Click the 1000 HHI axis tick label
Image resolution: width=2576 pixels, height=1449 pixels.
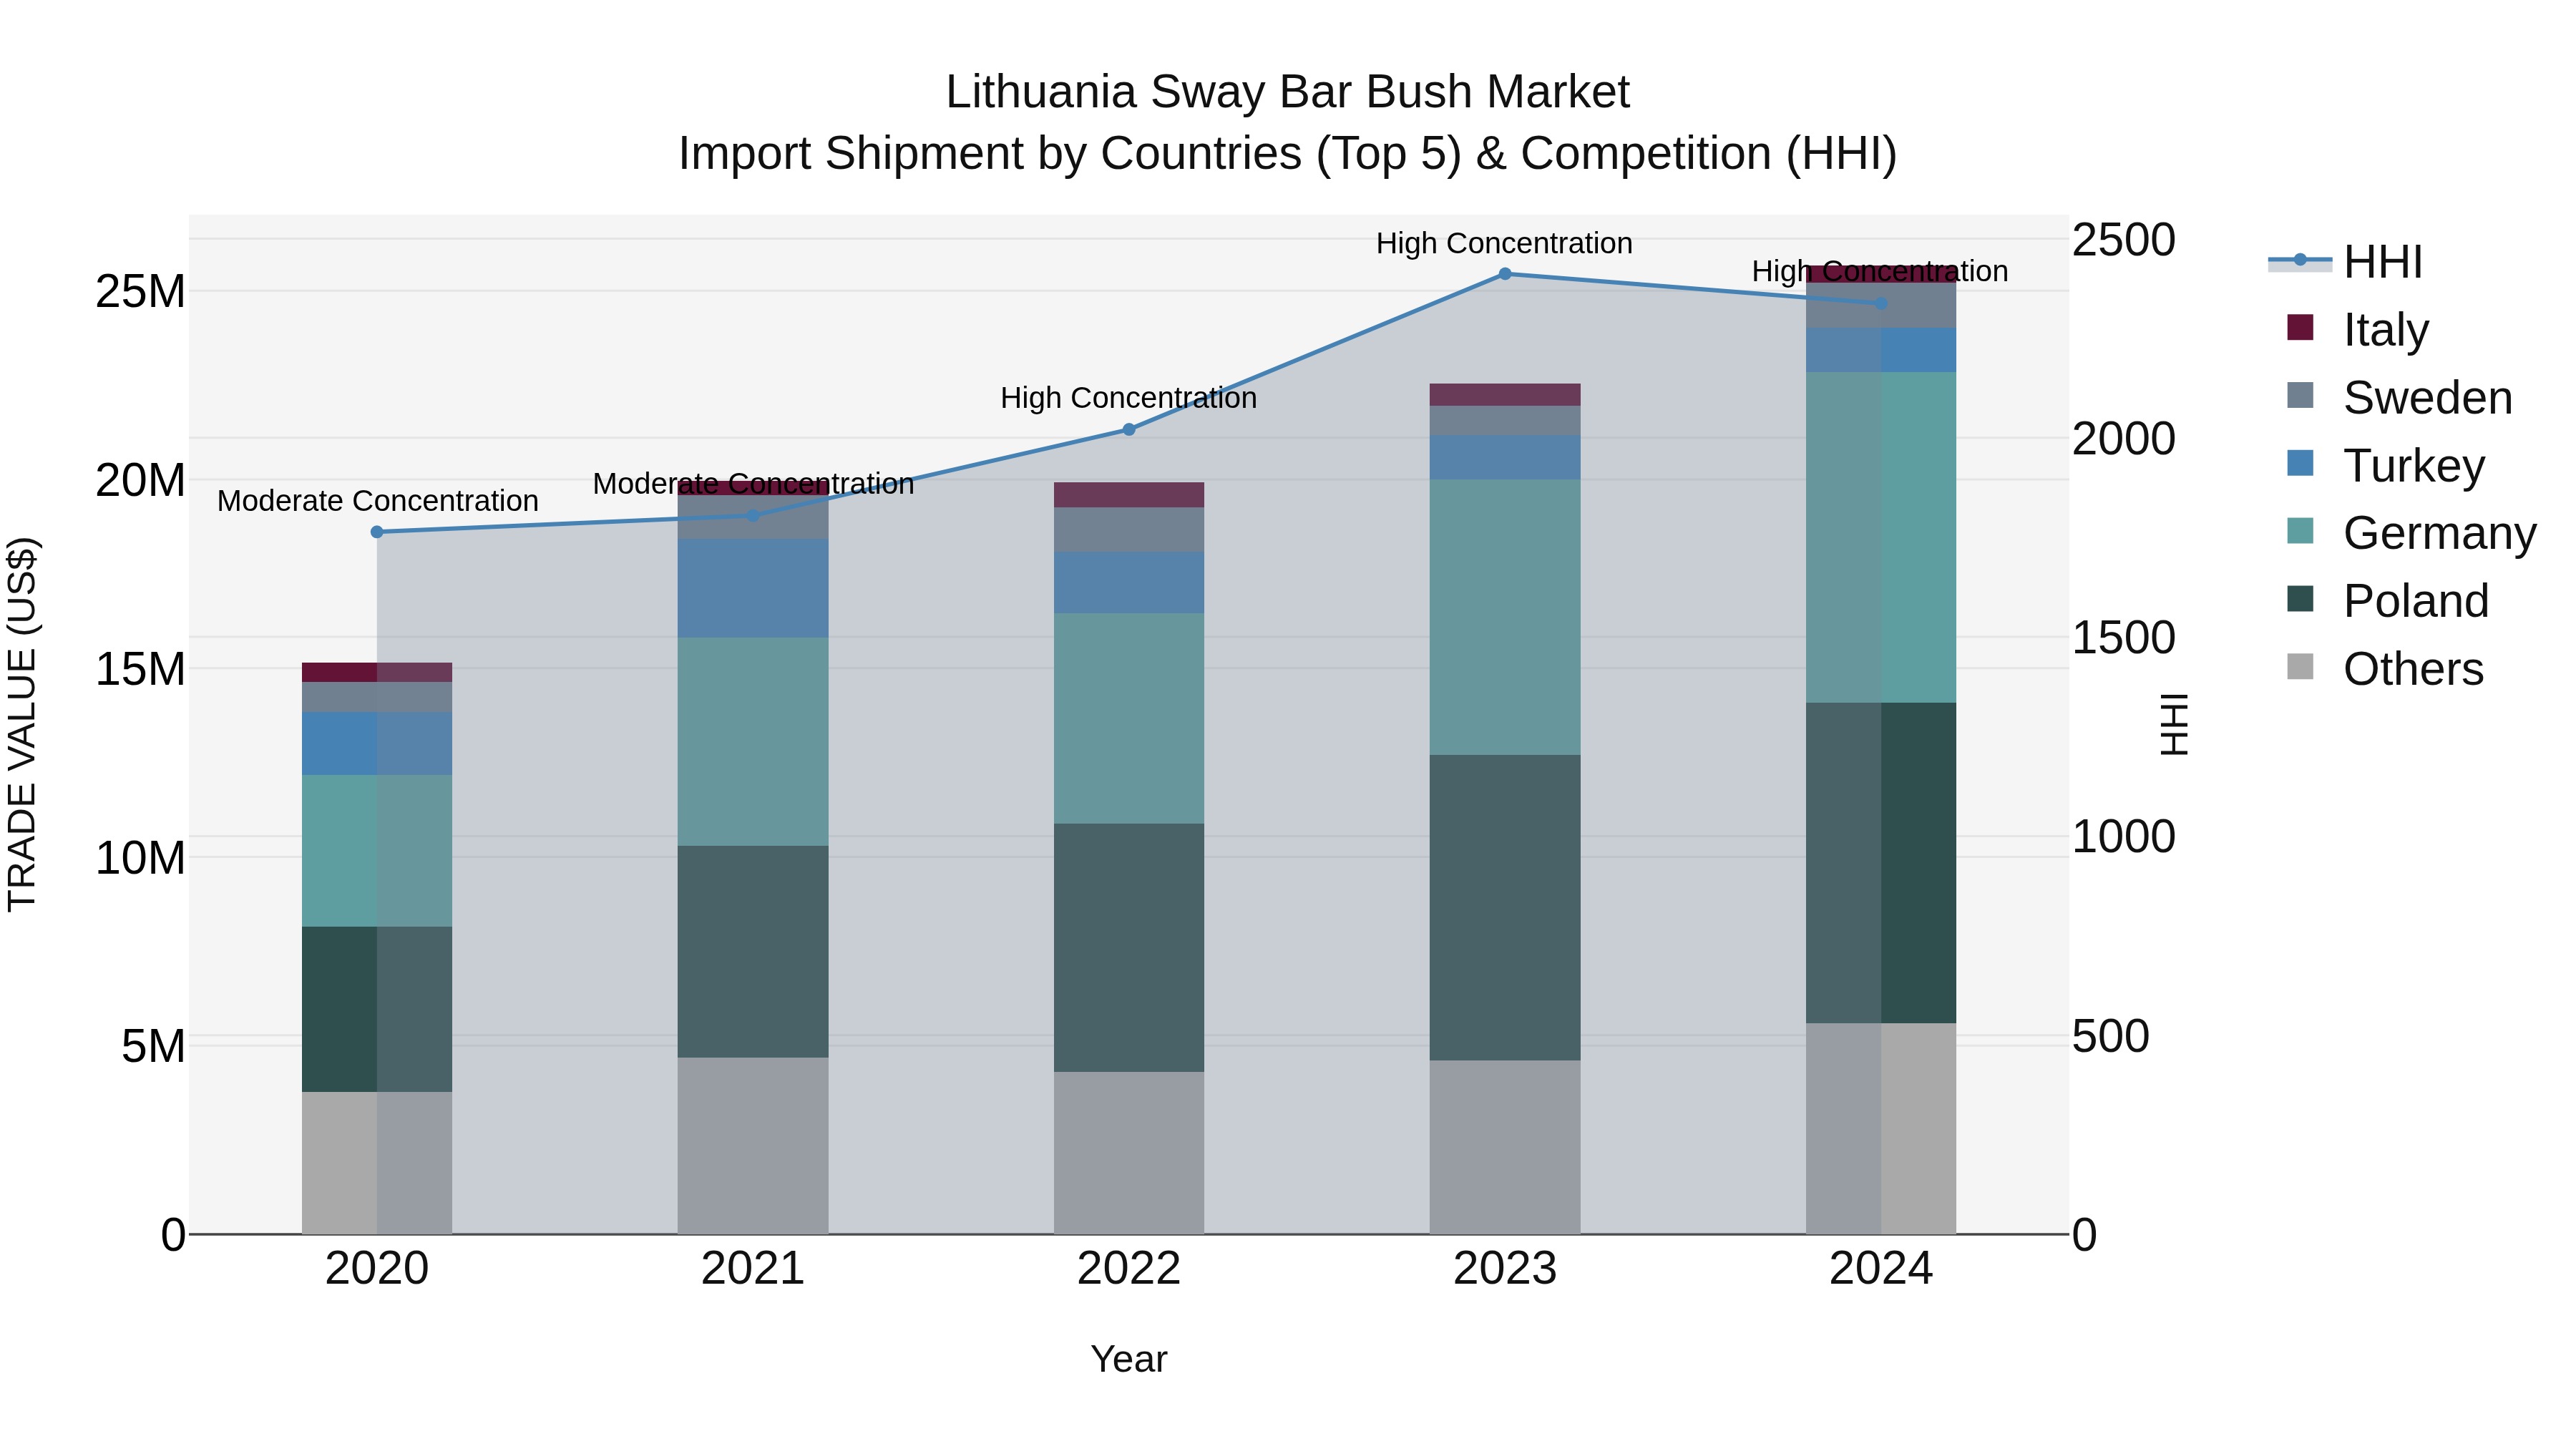click(x=2123, y=836)
